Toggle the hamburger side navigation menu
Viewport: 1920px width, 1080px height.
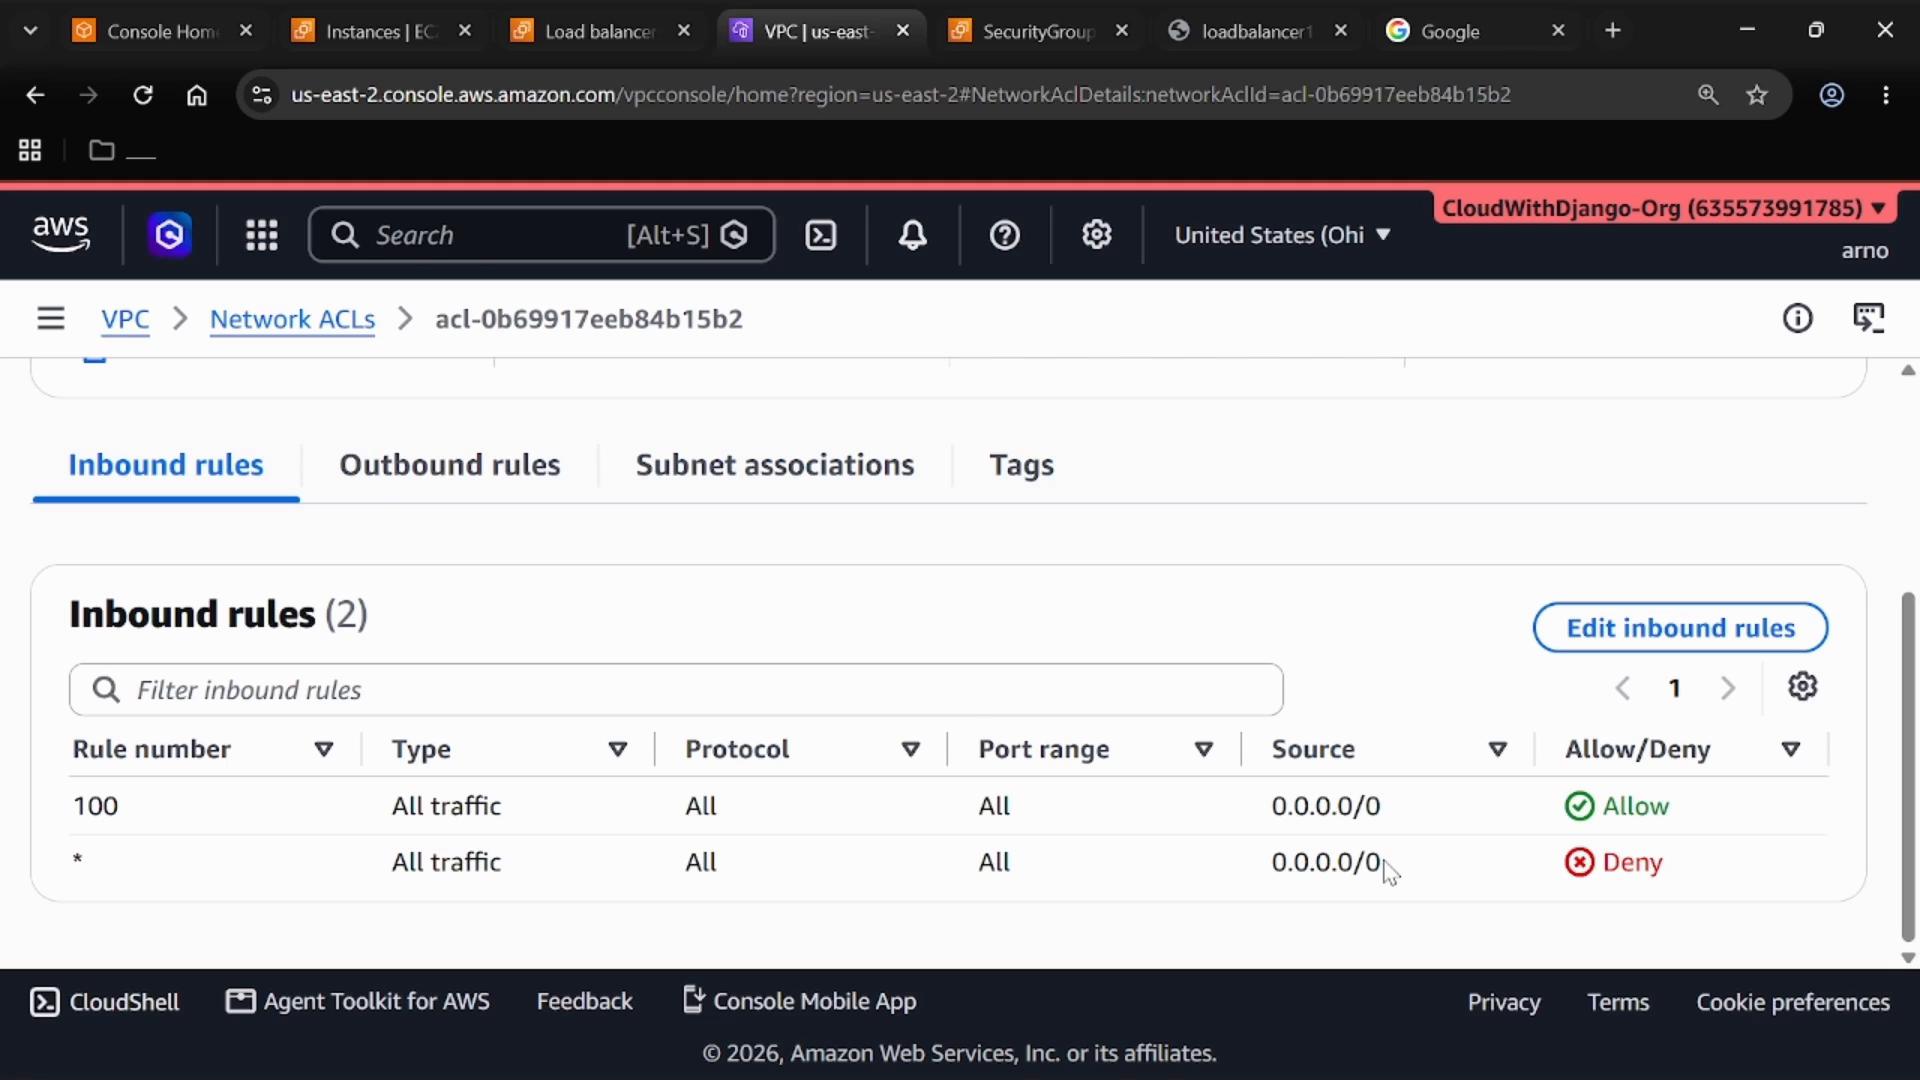coord(51,319)
